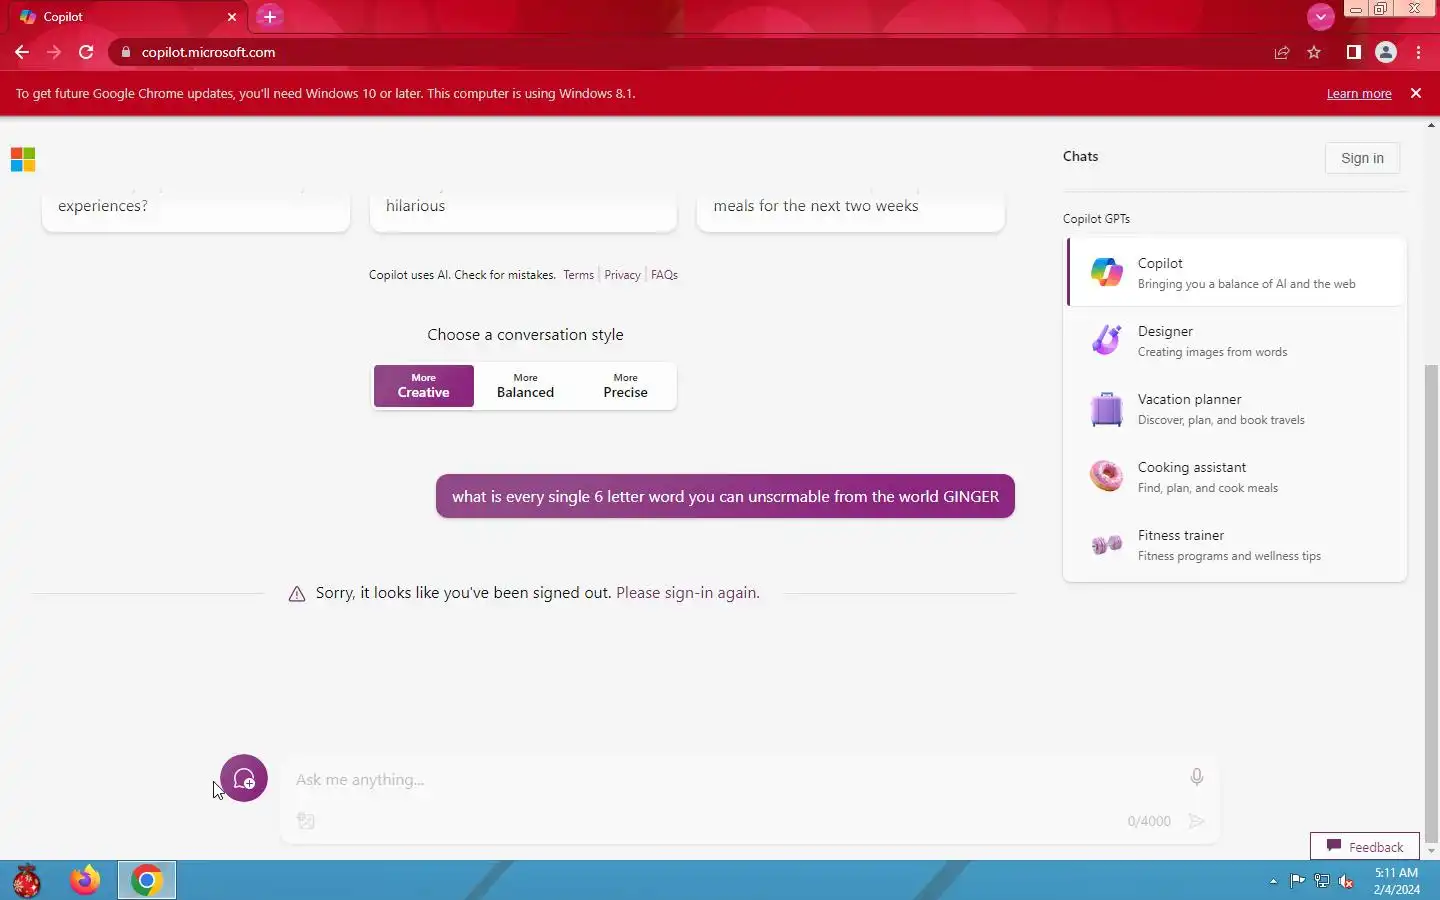Screen dimensions: 1440x900
Task: Select Copilot in the GPTs list
Action: pos(1236,272)
